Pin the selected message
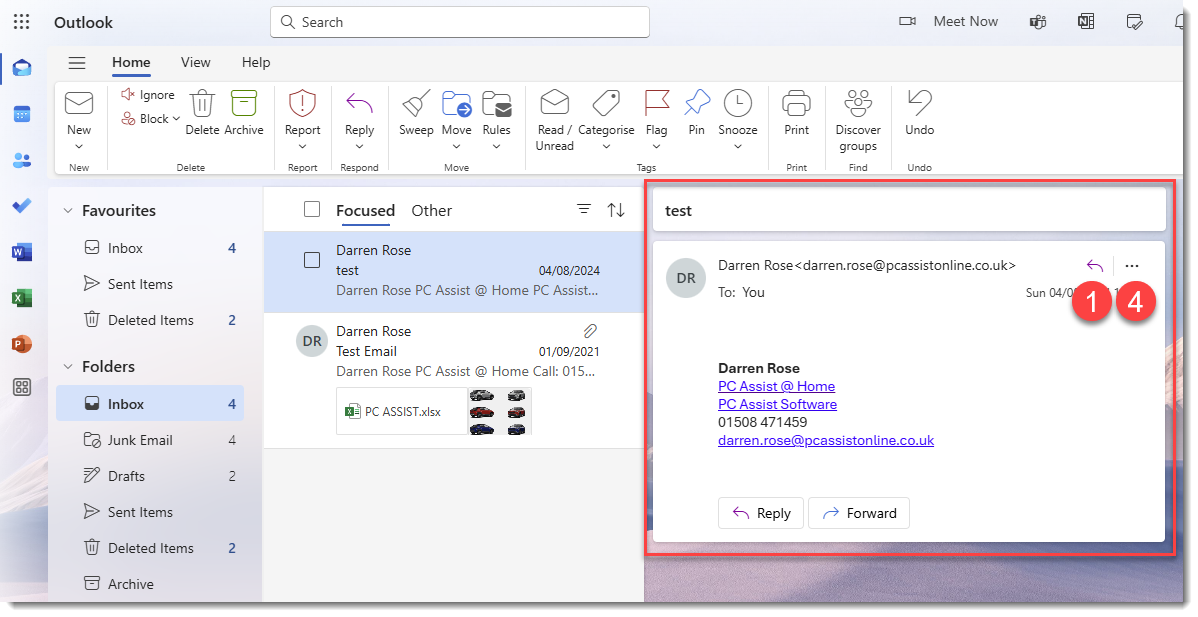This screenshot has height=617, width=1198. (696, 104)
